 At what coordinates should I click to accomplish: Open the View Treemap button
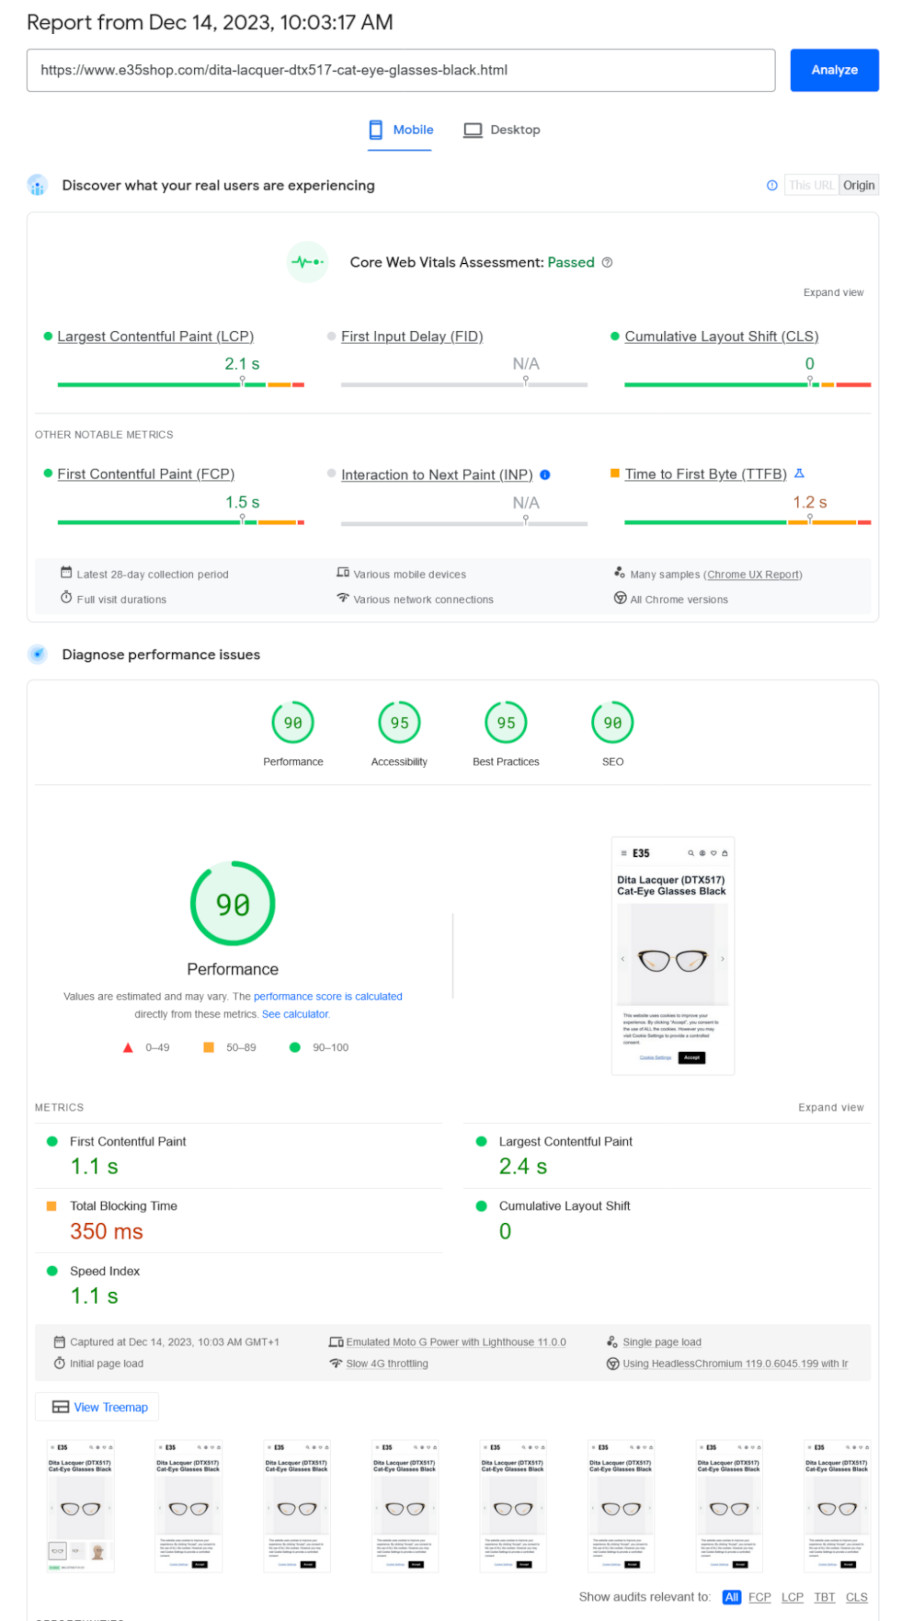(98, 1407)
